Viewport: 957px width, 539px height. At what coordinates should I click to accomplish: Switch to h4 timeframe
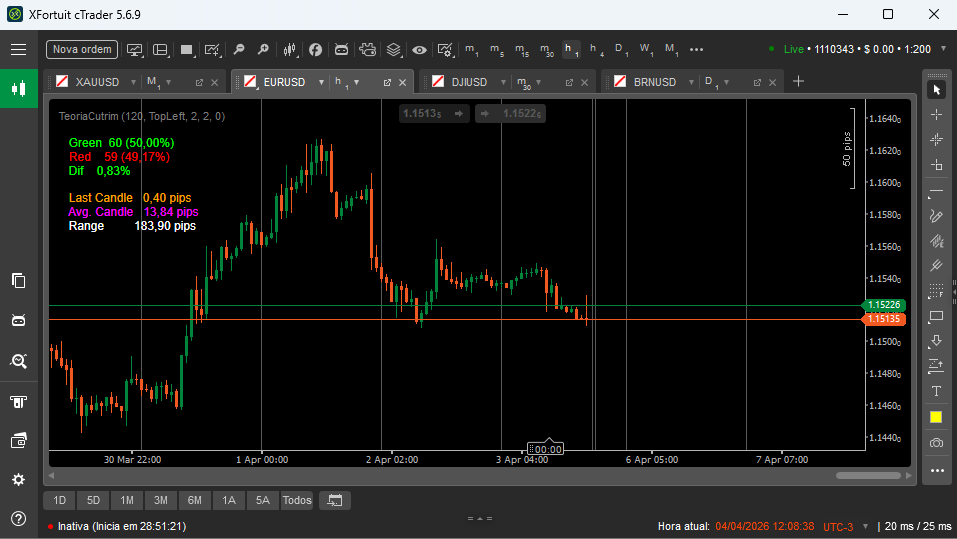click(x=596, y=49)
